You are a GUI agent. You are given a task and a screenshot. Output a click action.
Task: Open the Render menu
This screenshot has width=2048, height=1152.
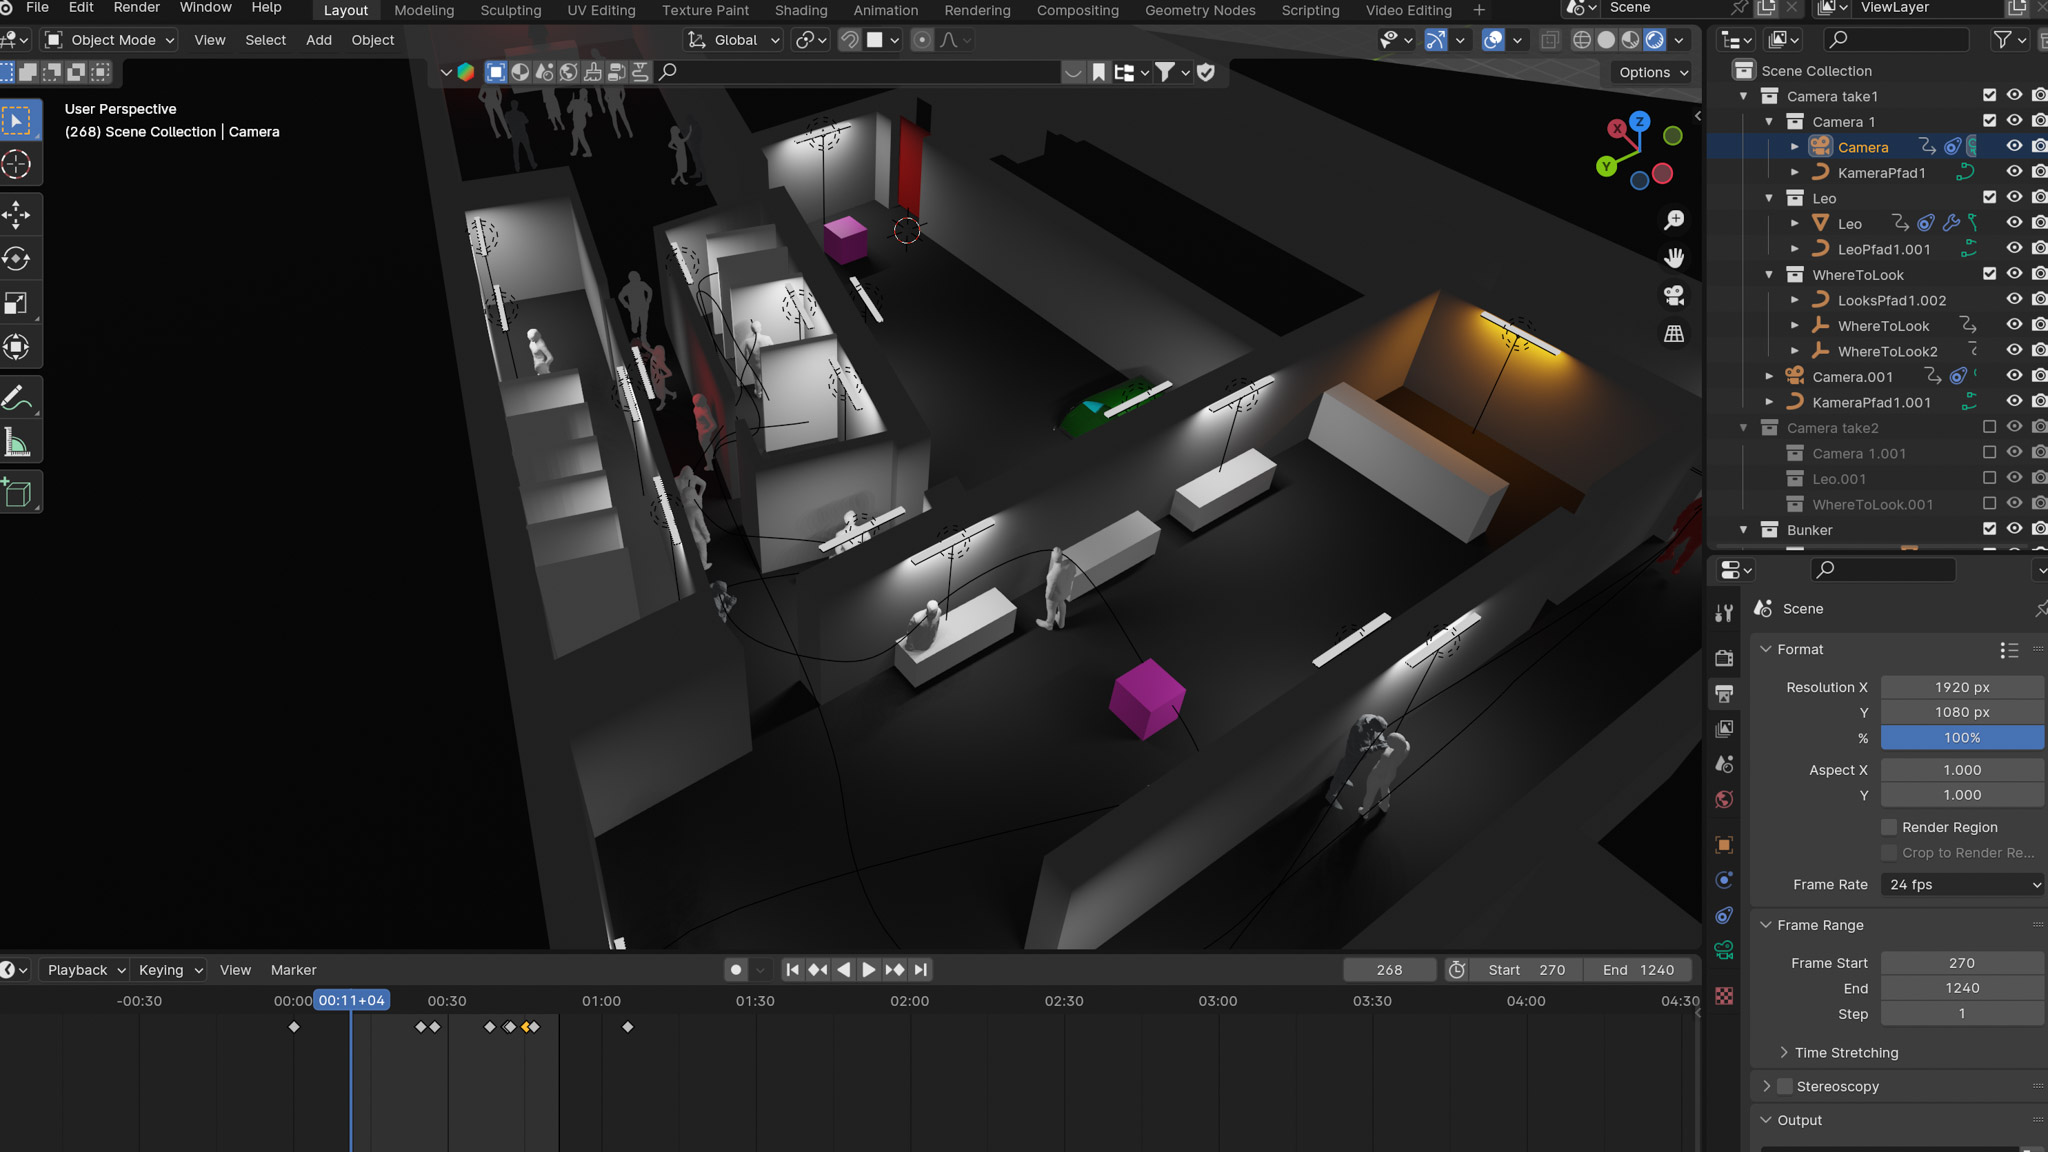tap(137, 8)
